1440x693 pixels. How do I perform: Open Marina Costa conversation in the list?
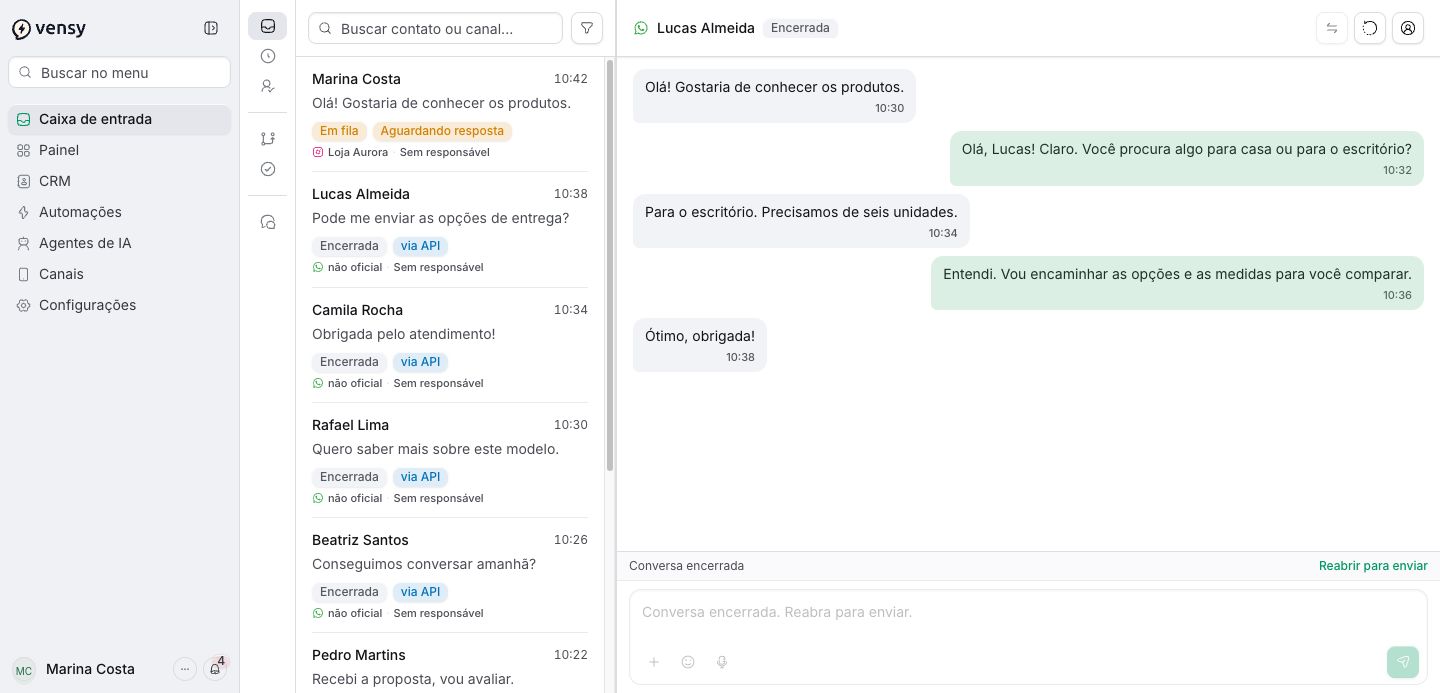450,114
